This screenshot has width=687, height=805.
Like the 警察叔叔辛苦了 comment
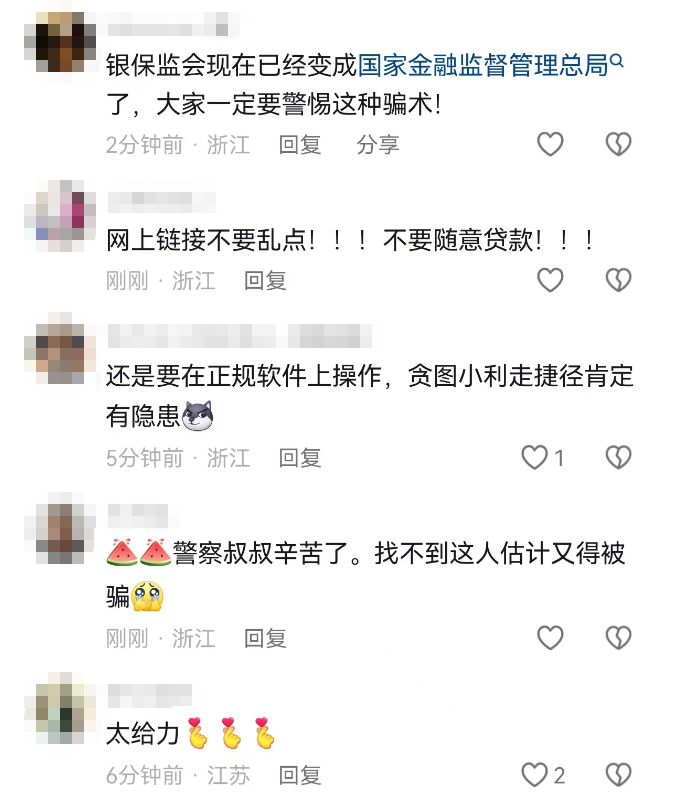(x=550, y=638)
